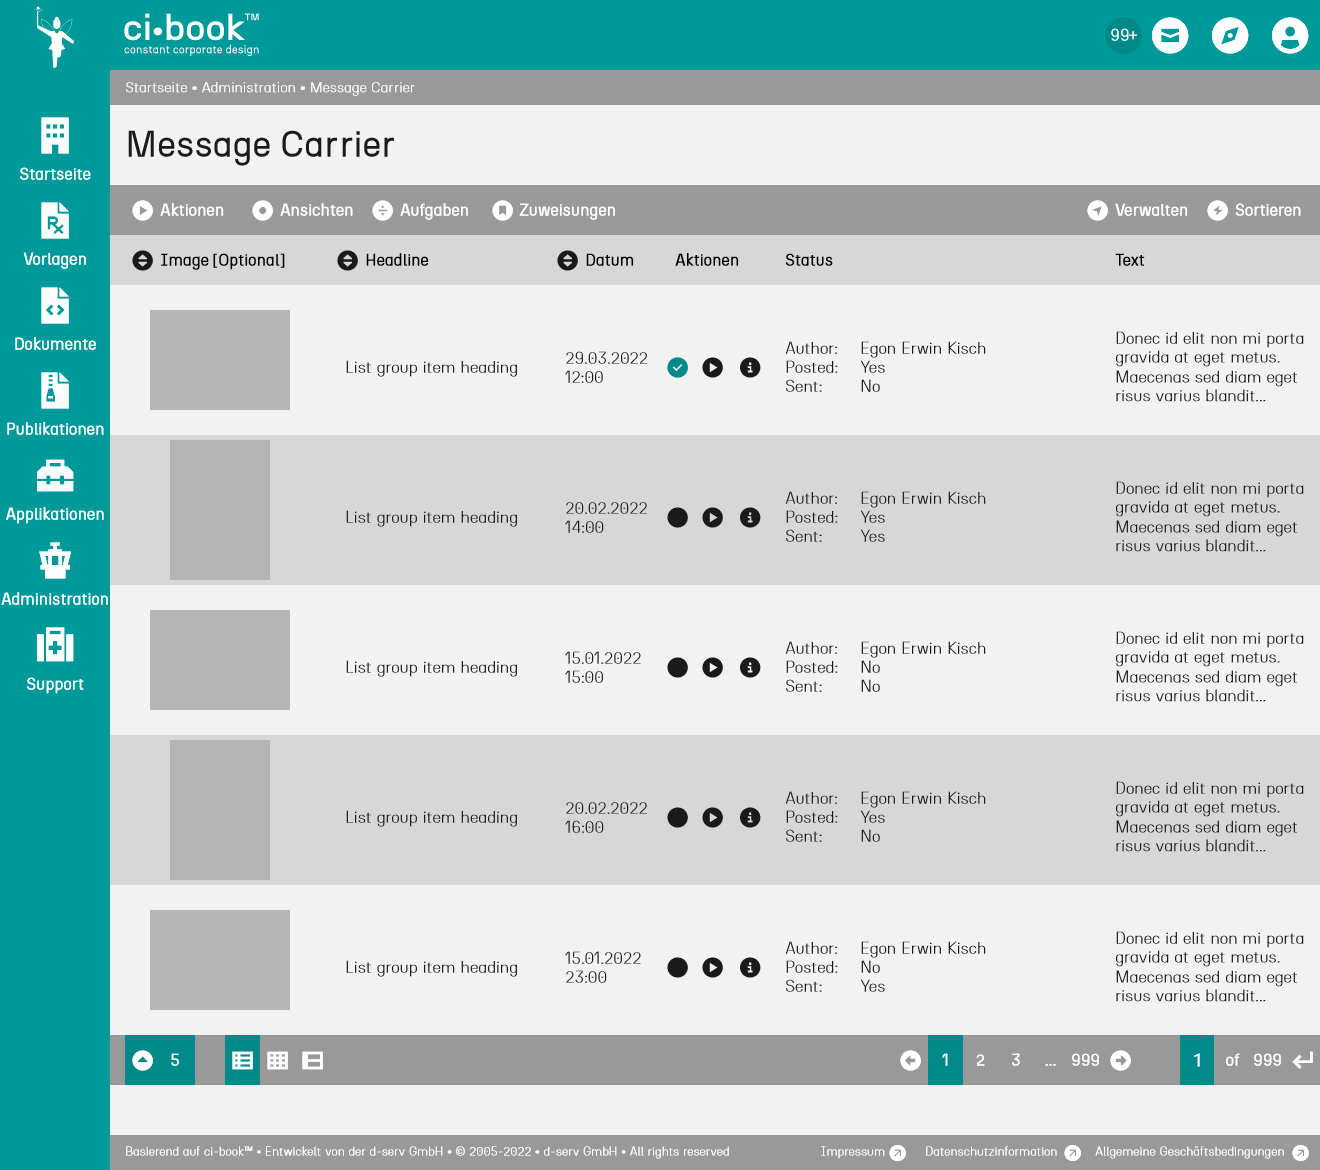Show info for 20.02.2022 14:00 row
This screenshot has height=1170, width=1320.
click(x=750, y=517)
